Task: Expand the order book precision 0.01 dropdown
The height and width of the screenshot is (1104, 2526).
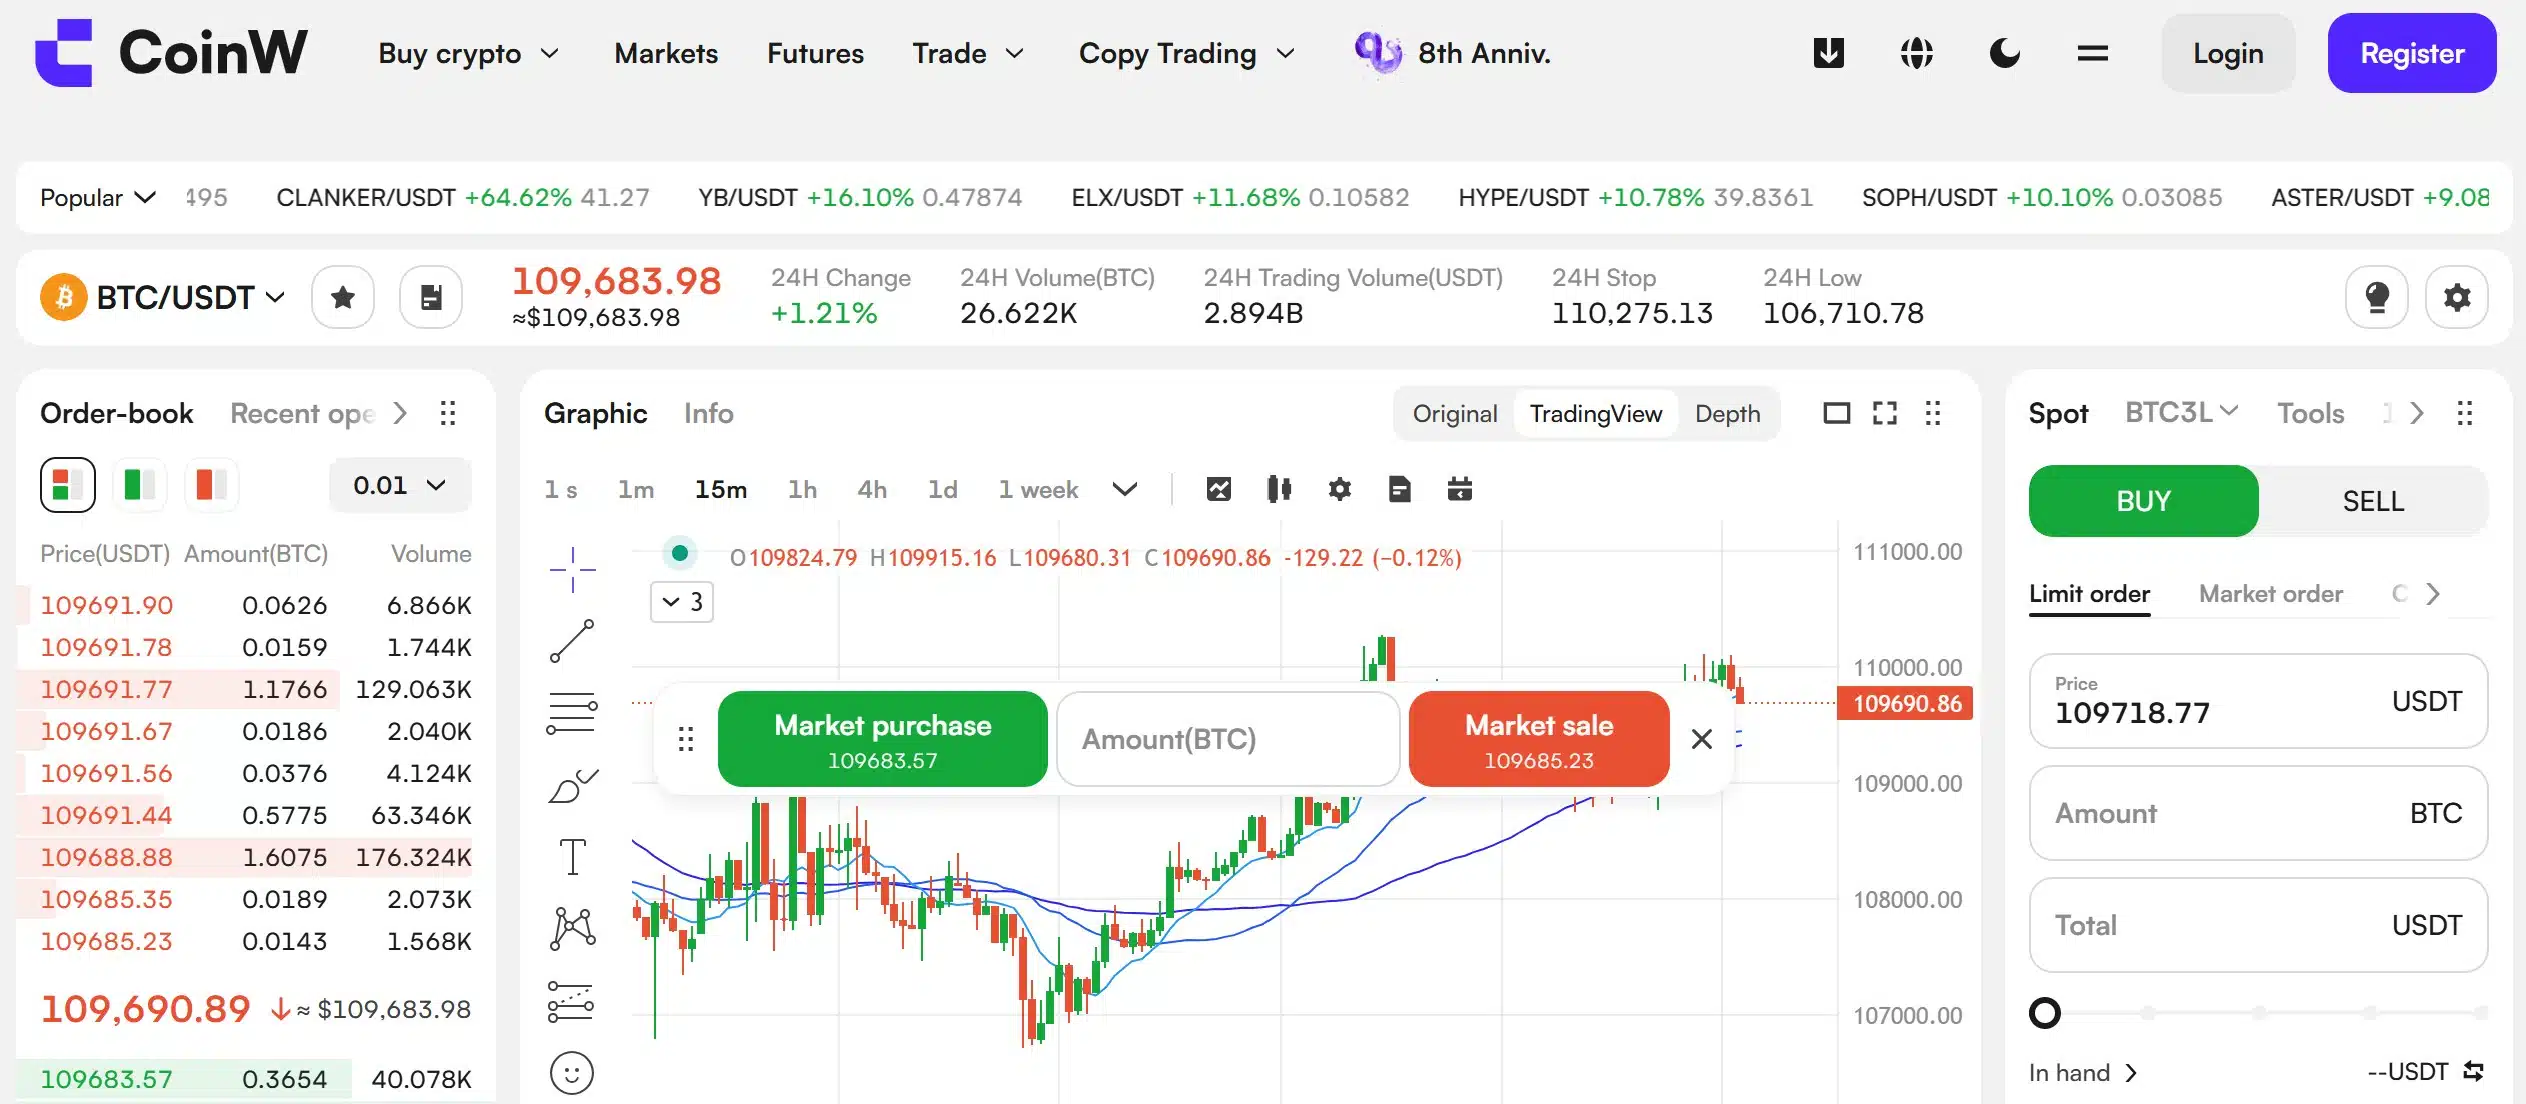Action: tap(399, 484)
